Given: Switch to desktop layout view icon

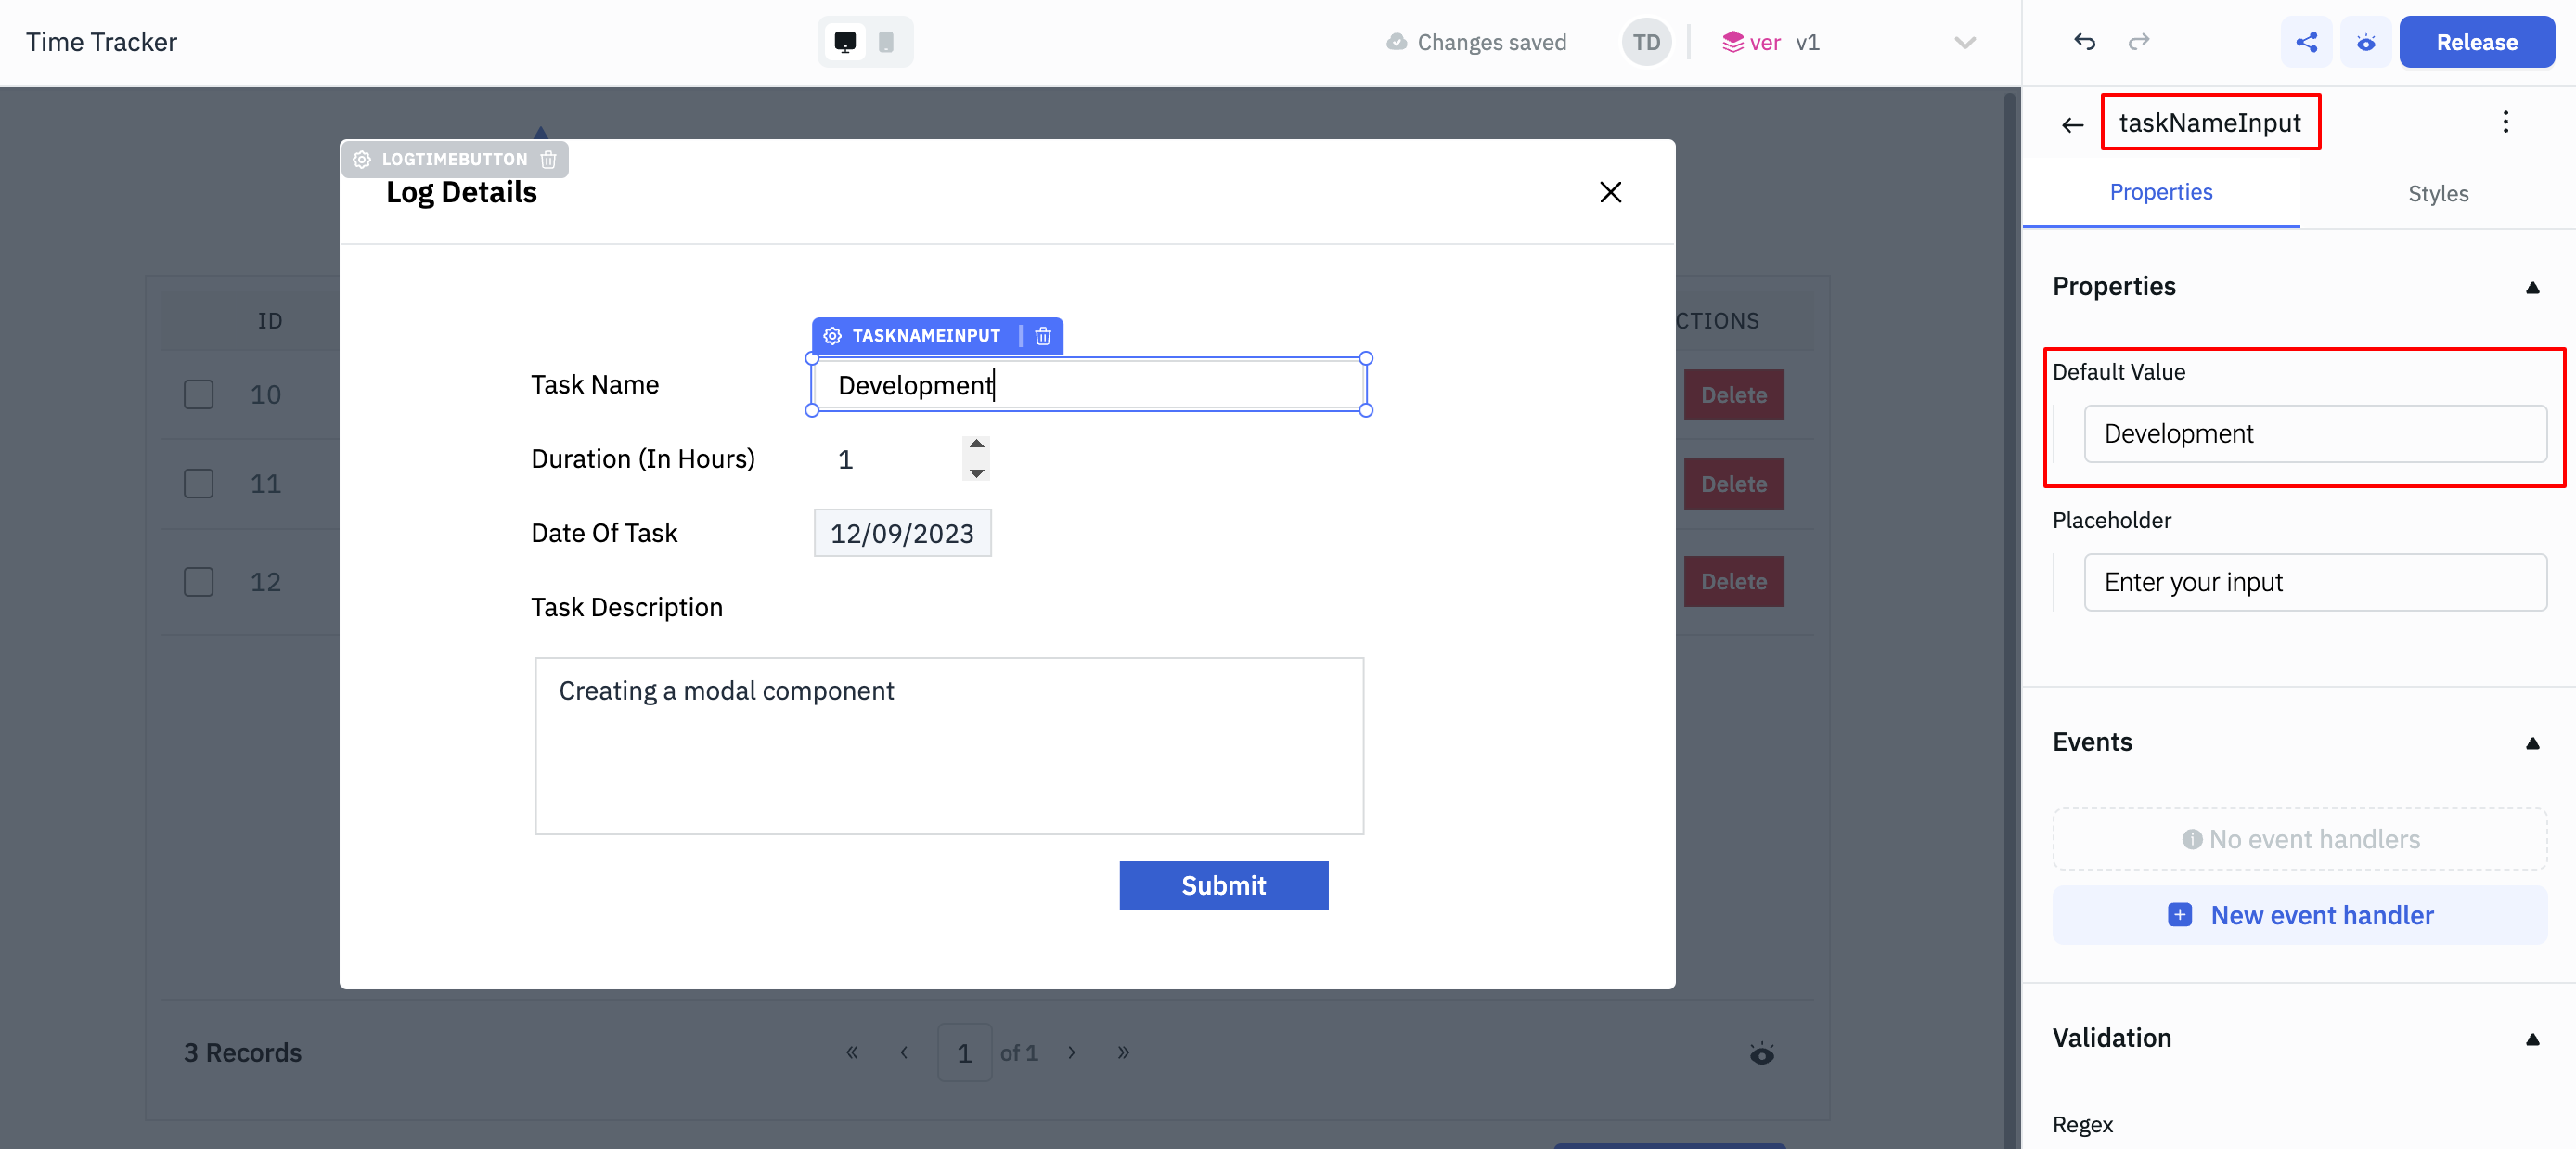Looking at the screenshot, I should [844, 42].
